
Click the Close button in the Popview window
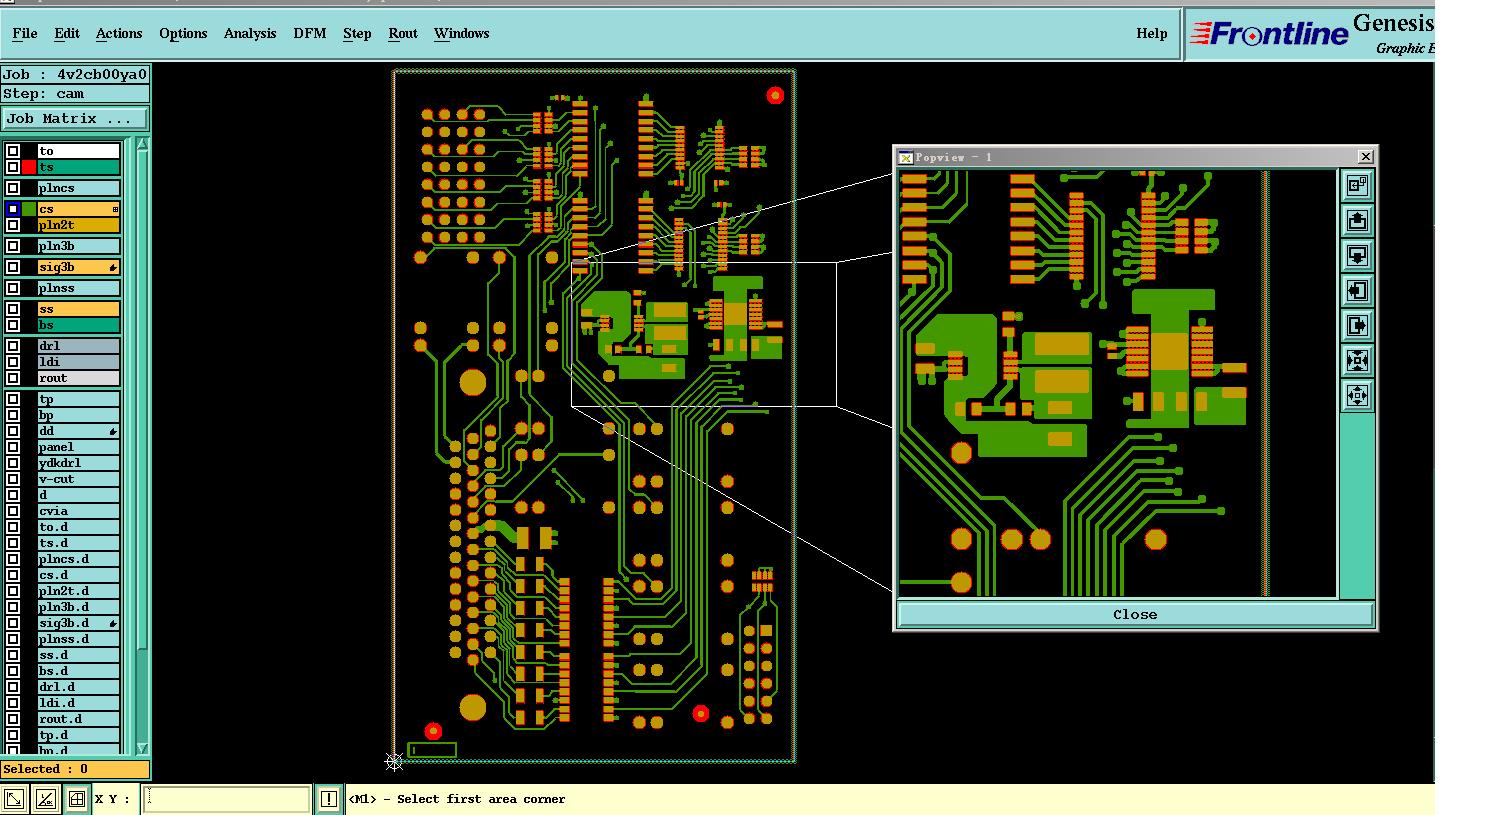1135,614
